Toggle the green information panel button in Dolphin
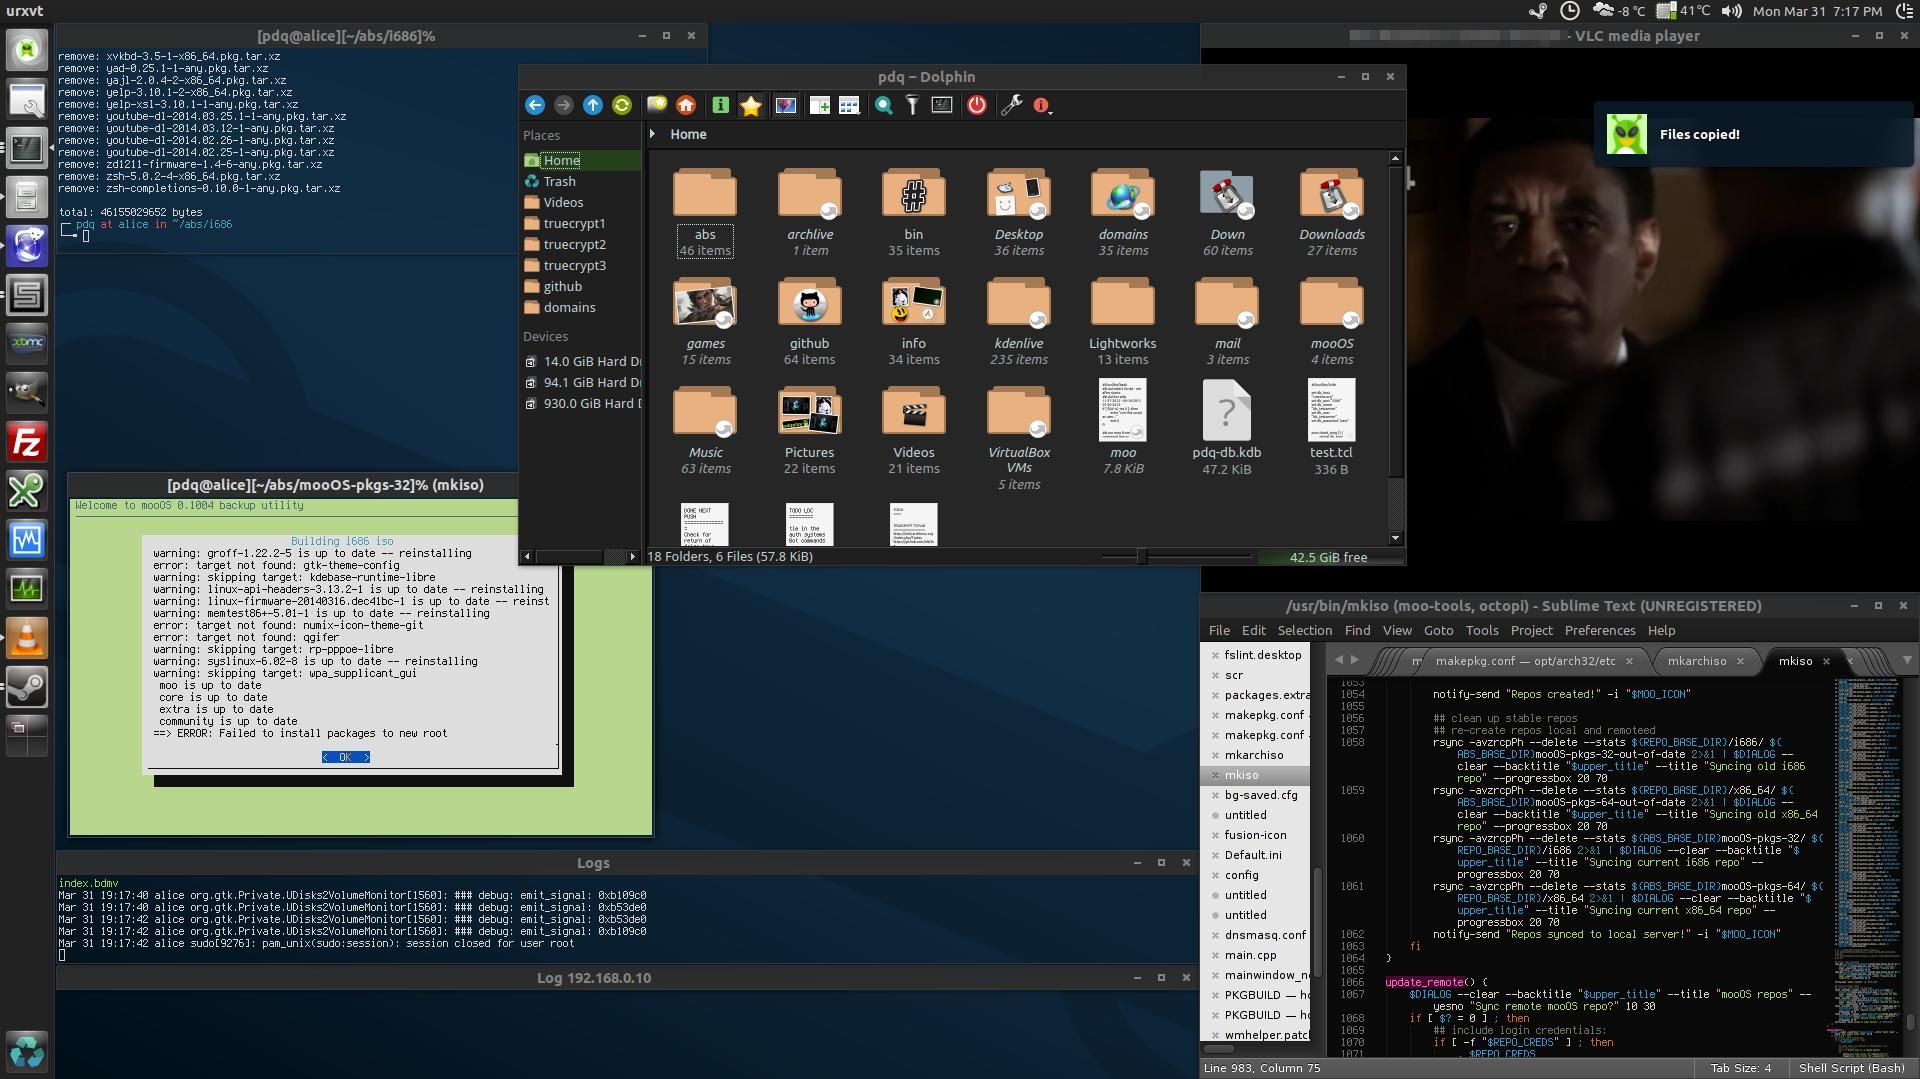 coord(720,105)
